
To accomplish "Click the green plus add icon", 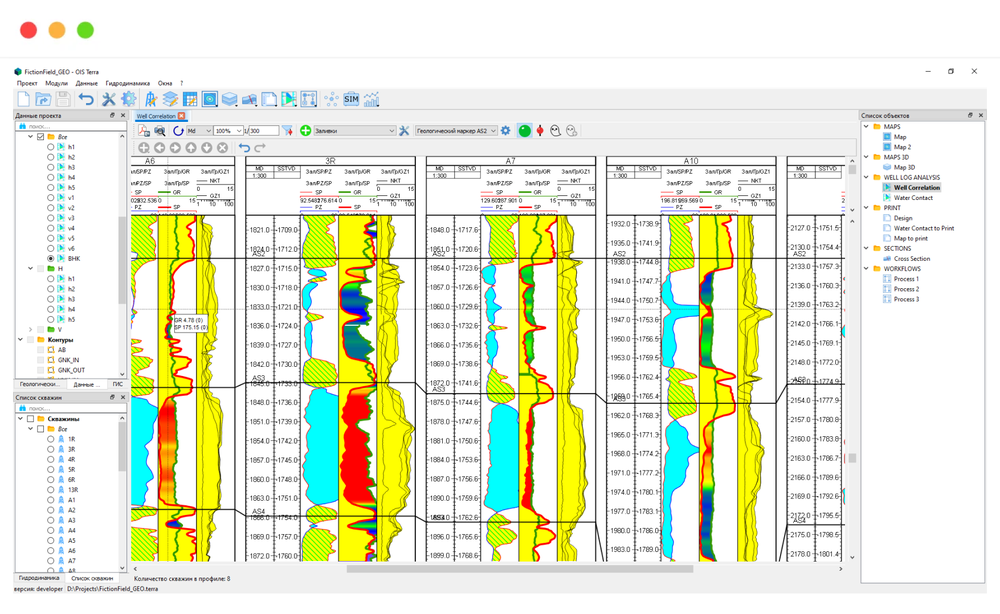I will pyautogui.click(x=306, y=131).
